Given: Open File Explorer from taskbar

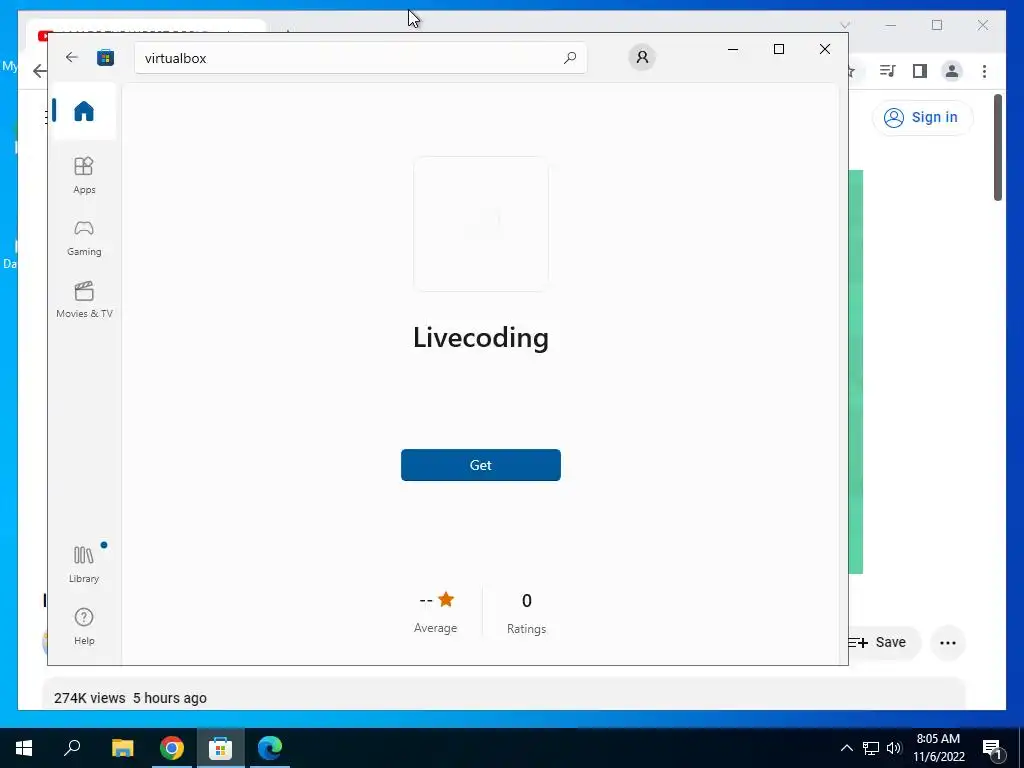Looking at the screenshot, I should tap(122, 748).
